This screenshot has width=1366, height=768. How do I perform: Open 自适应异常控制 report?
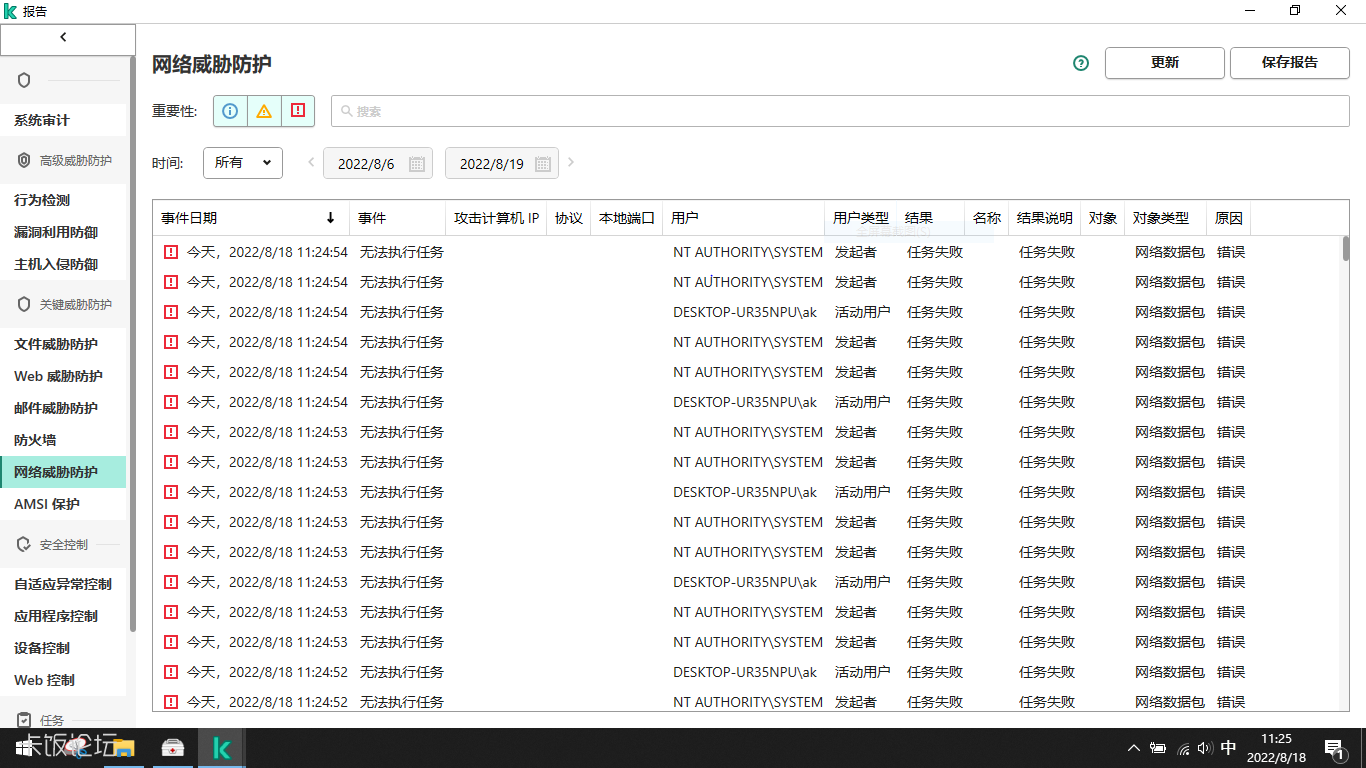click(63, 584)
